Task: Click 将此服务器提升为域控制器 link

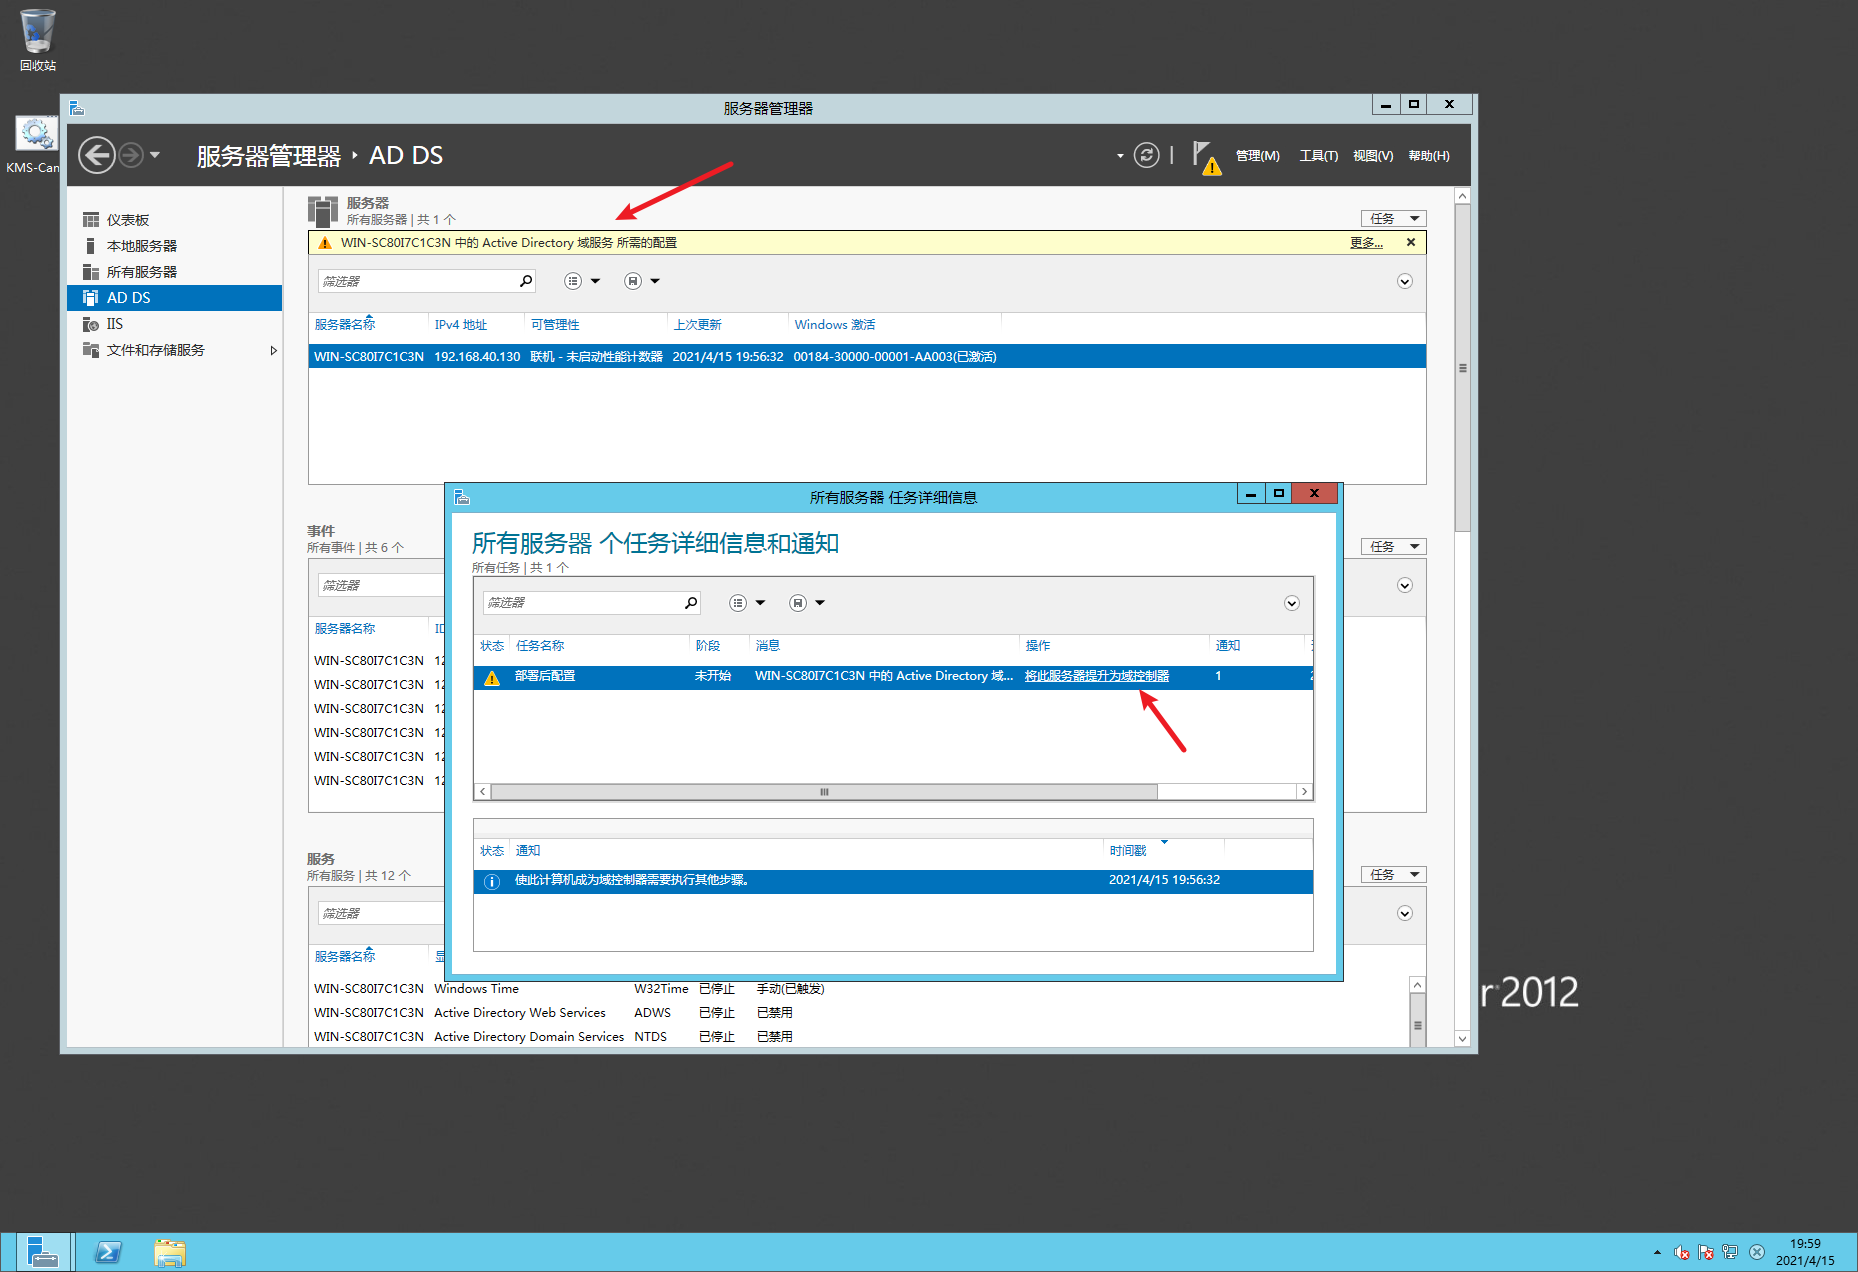Action: [x=1097, y=676]
